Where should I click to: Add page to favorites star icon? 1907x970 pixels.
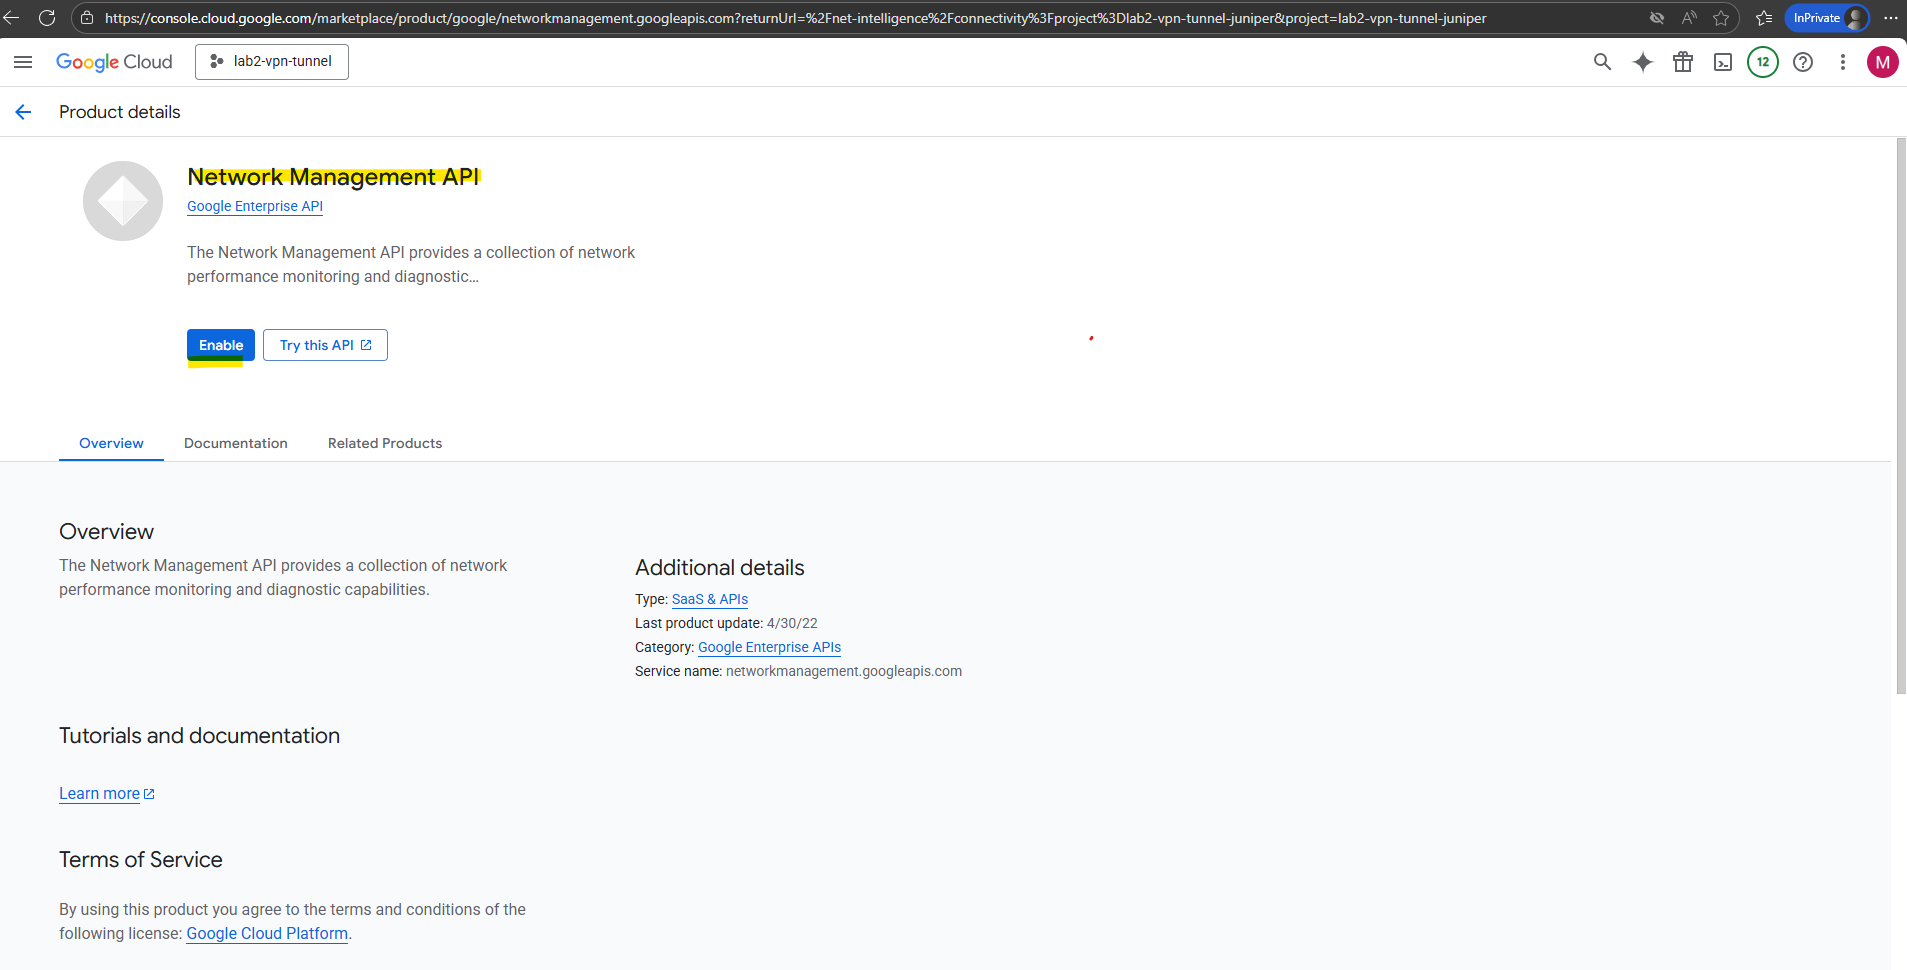pyautogui.click(x=1721, y=18)
